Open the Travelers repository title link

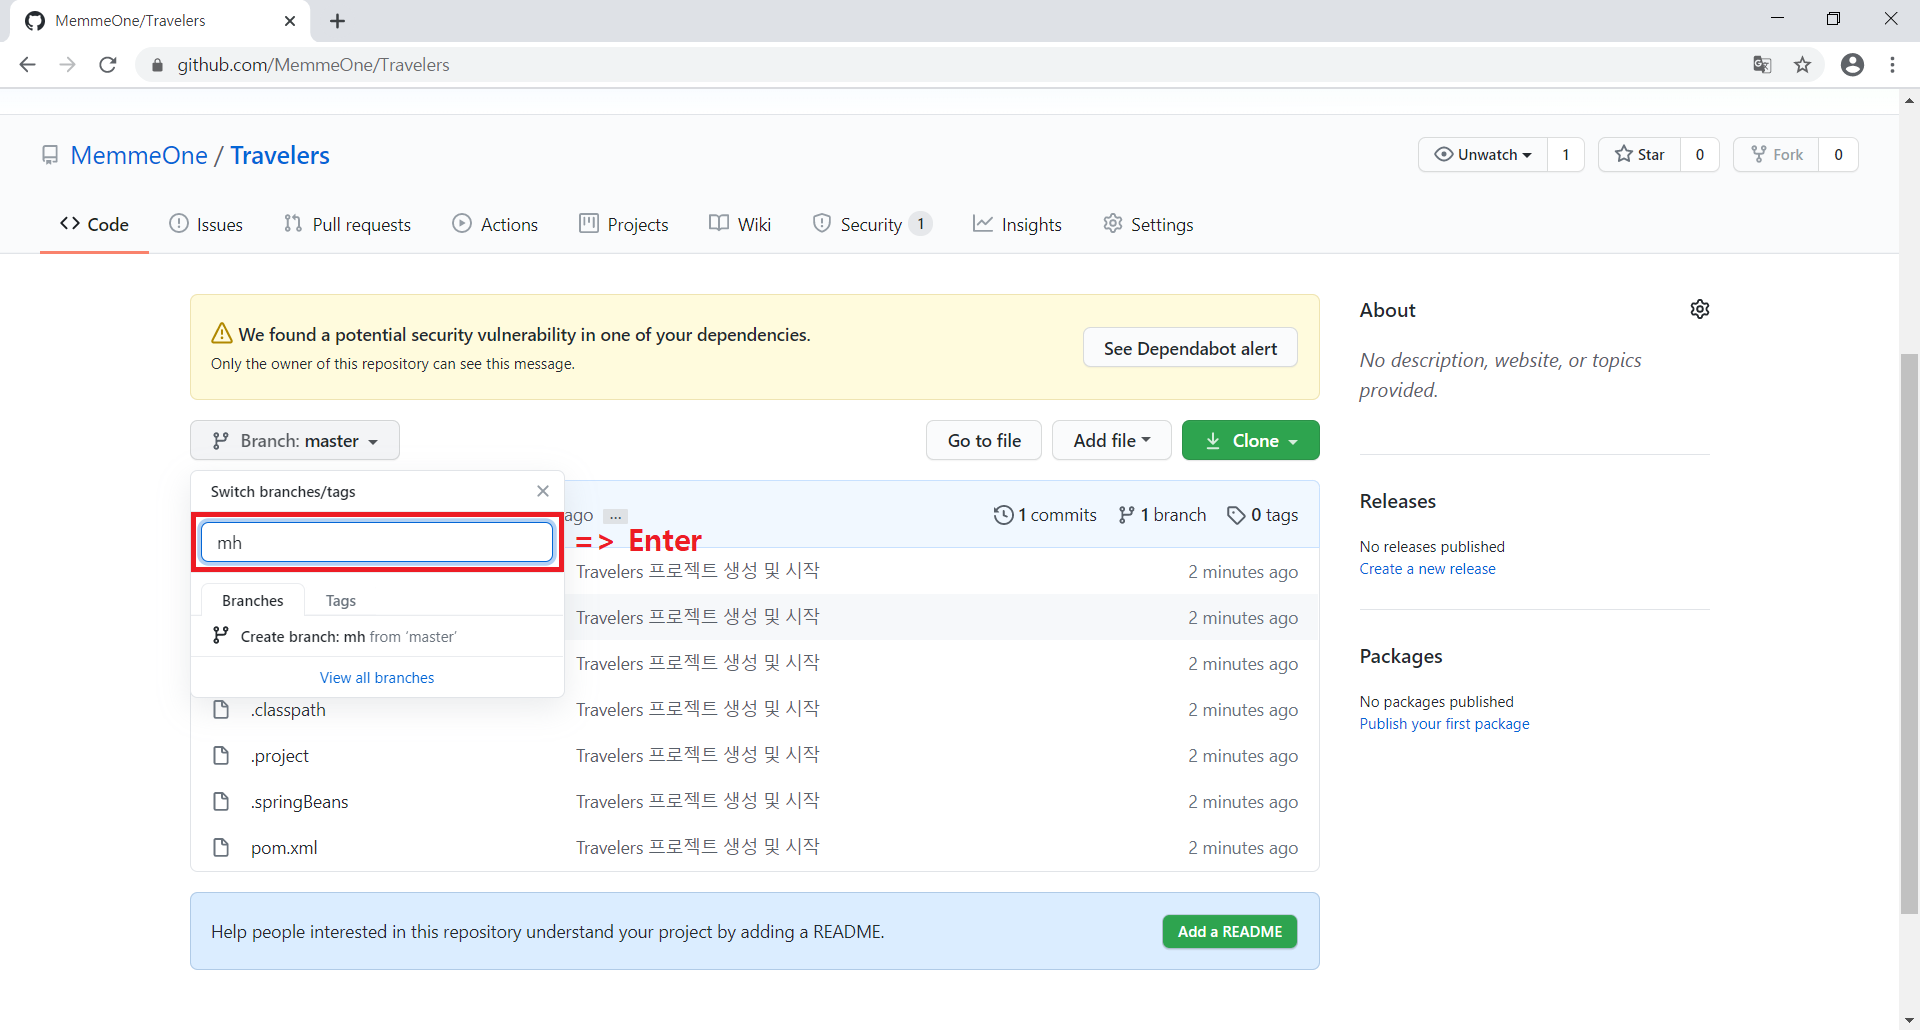pos(280,155)
